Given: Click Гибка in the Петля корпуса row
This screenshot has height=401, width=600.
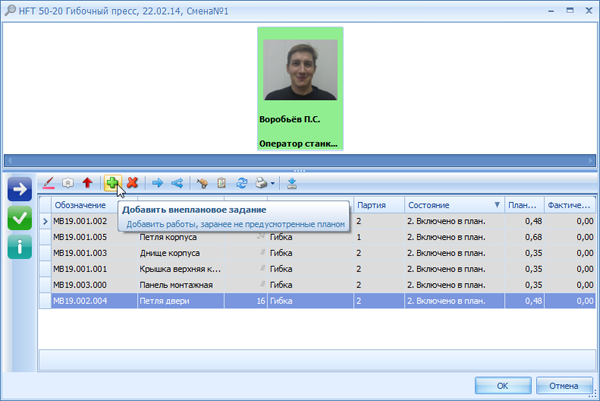Looking at the screenshot, I should coord(310,237).
